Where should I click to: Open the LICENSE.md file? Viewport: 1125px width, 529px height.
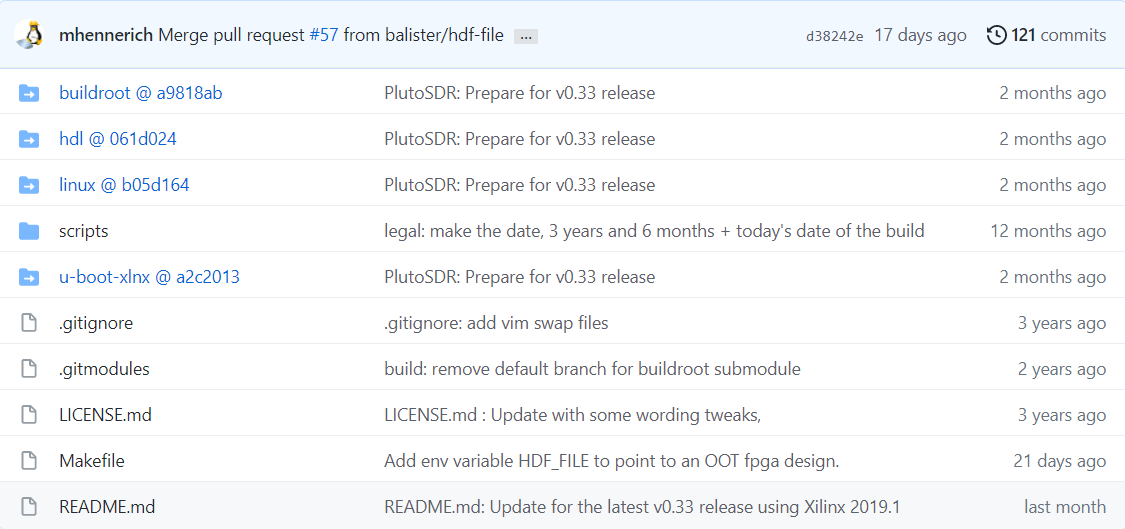pyautogui.click(x=105, y=415)
